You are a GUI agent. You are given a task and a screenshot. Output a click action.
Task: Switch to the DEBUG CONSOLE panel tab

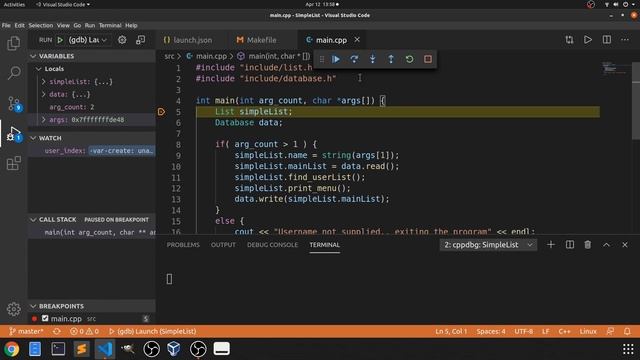click(272, 244)
